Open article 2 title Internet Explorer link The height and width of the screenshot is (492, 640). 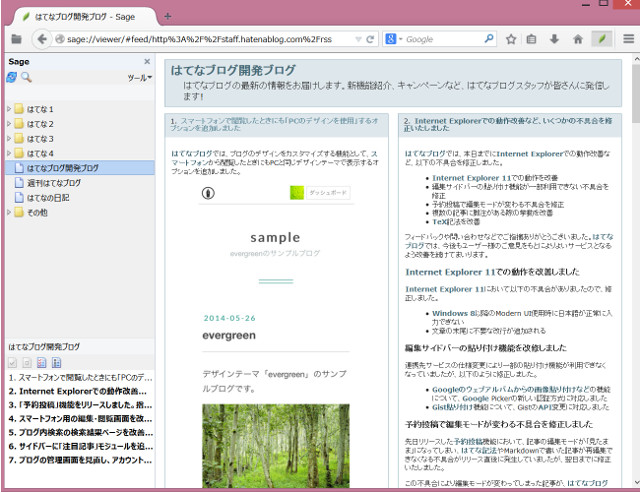510,124
